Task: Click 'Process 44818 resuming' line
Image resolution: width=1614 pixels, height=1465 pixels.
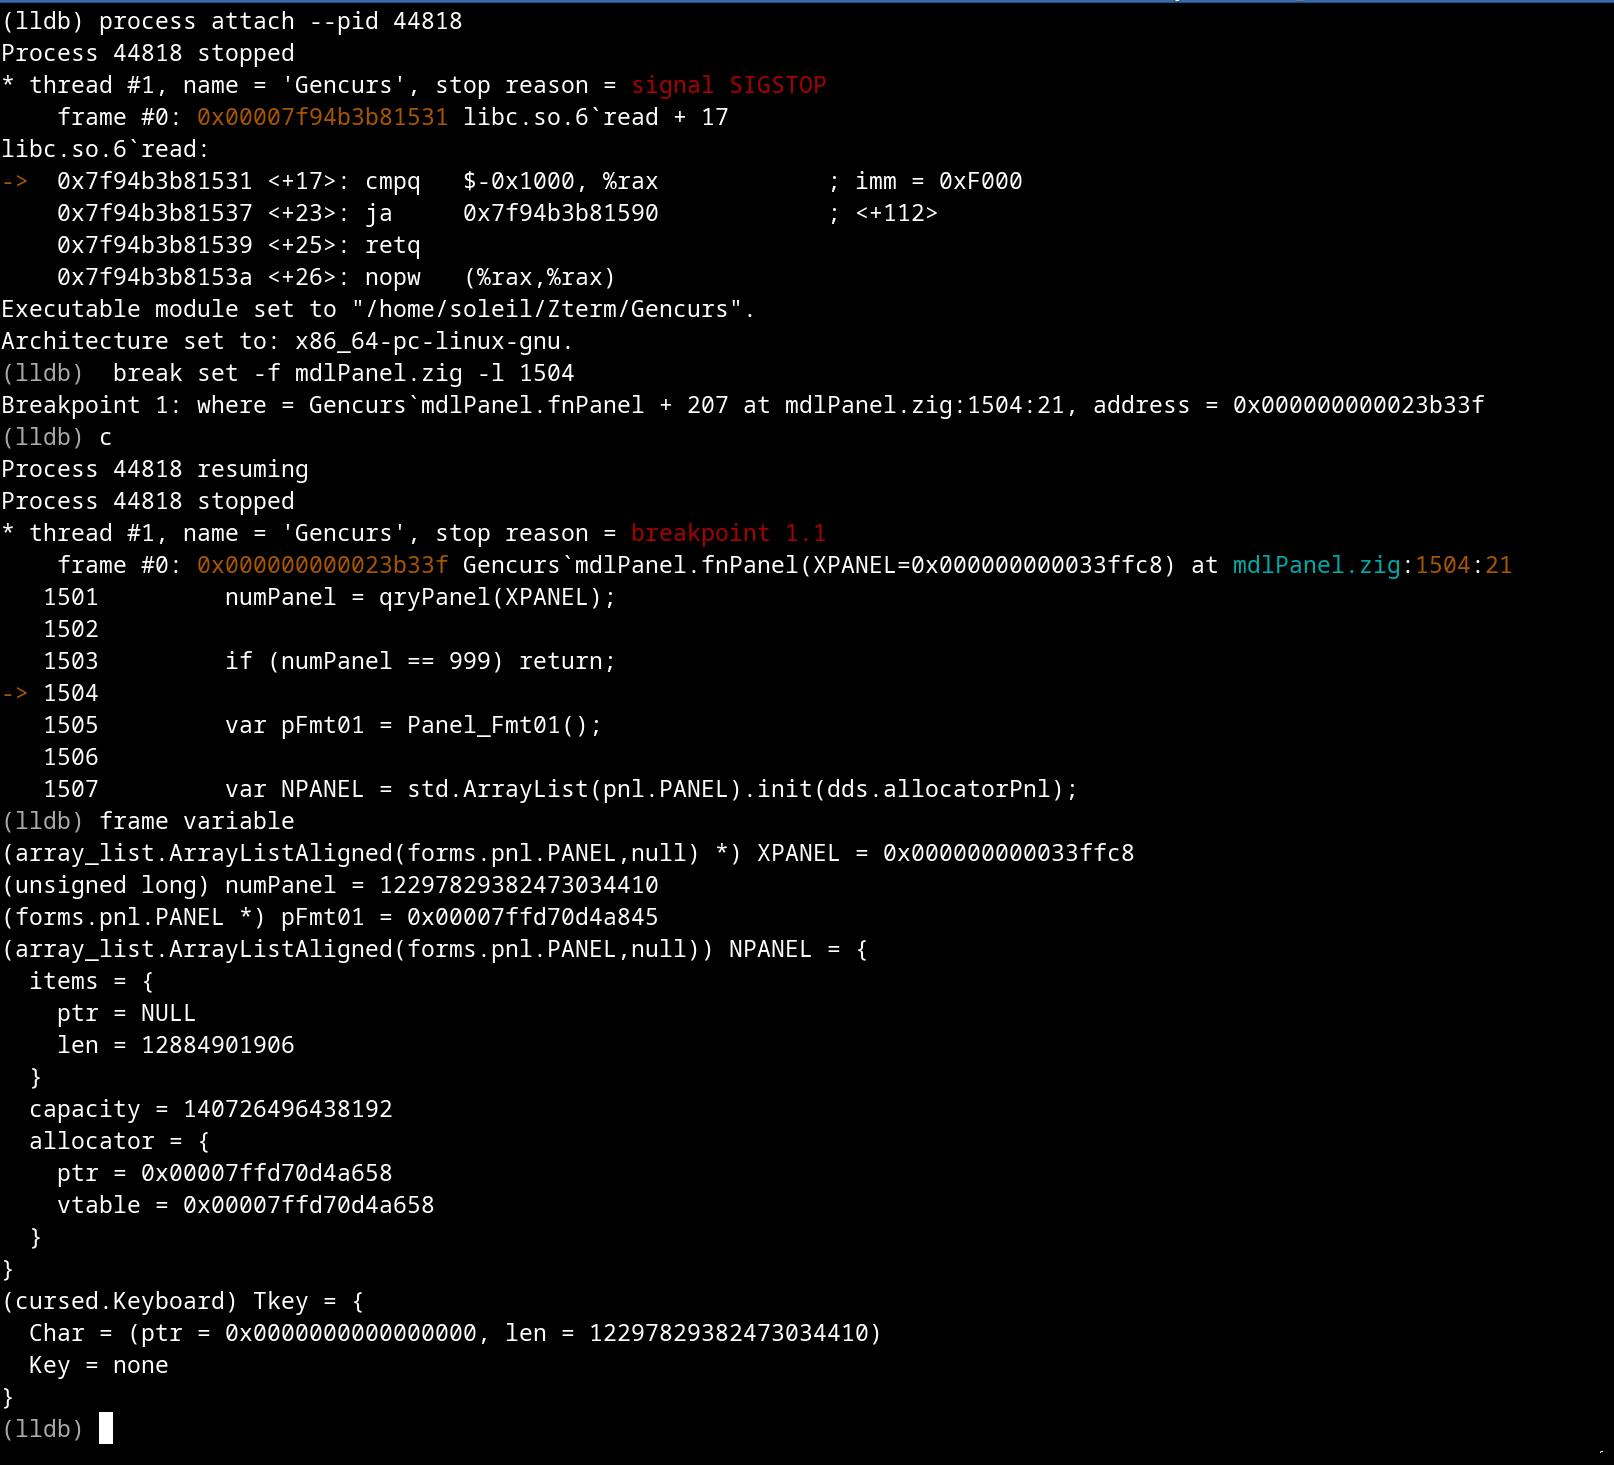Action: click(x=155, y=469)
